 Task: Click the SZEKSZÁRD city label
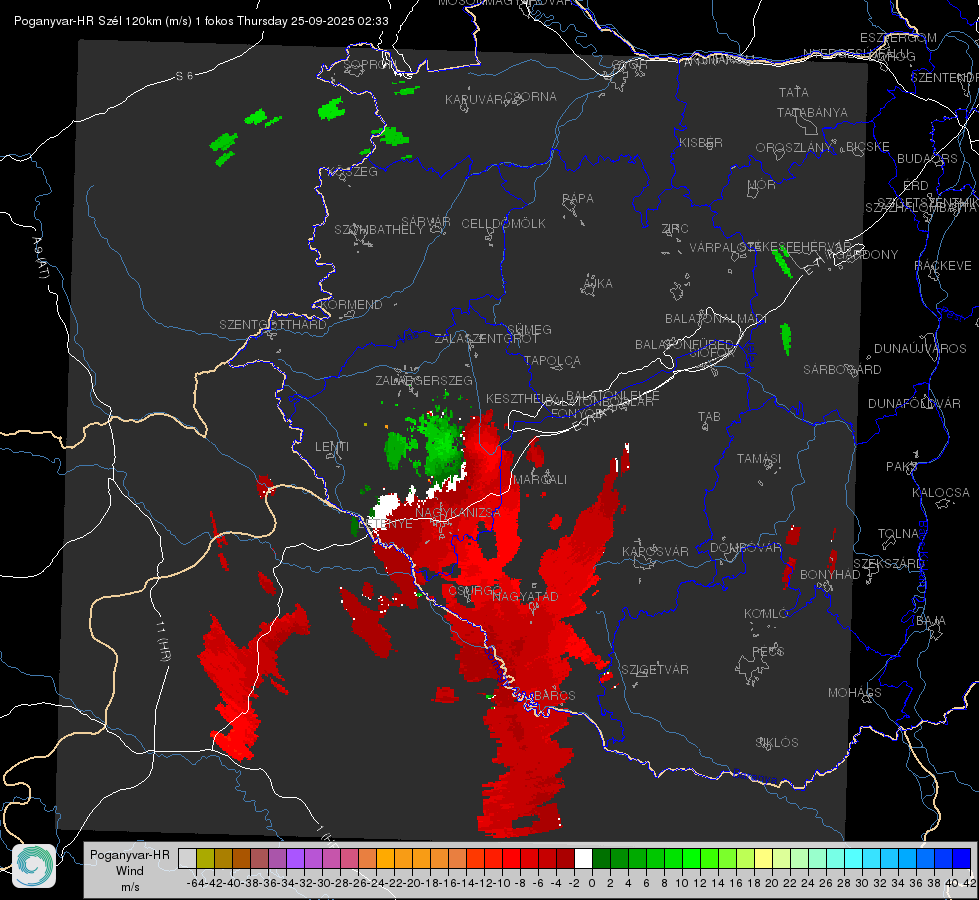point(888,564)
